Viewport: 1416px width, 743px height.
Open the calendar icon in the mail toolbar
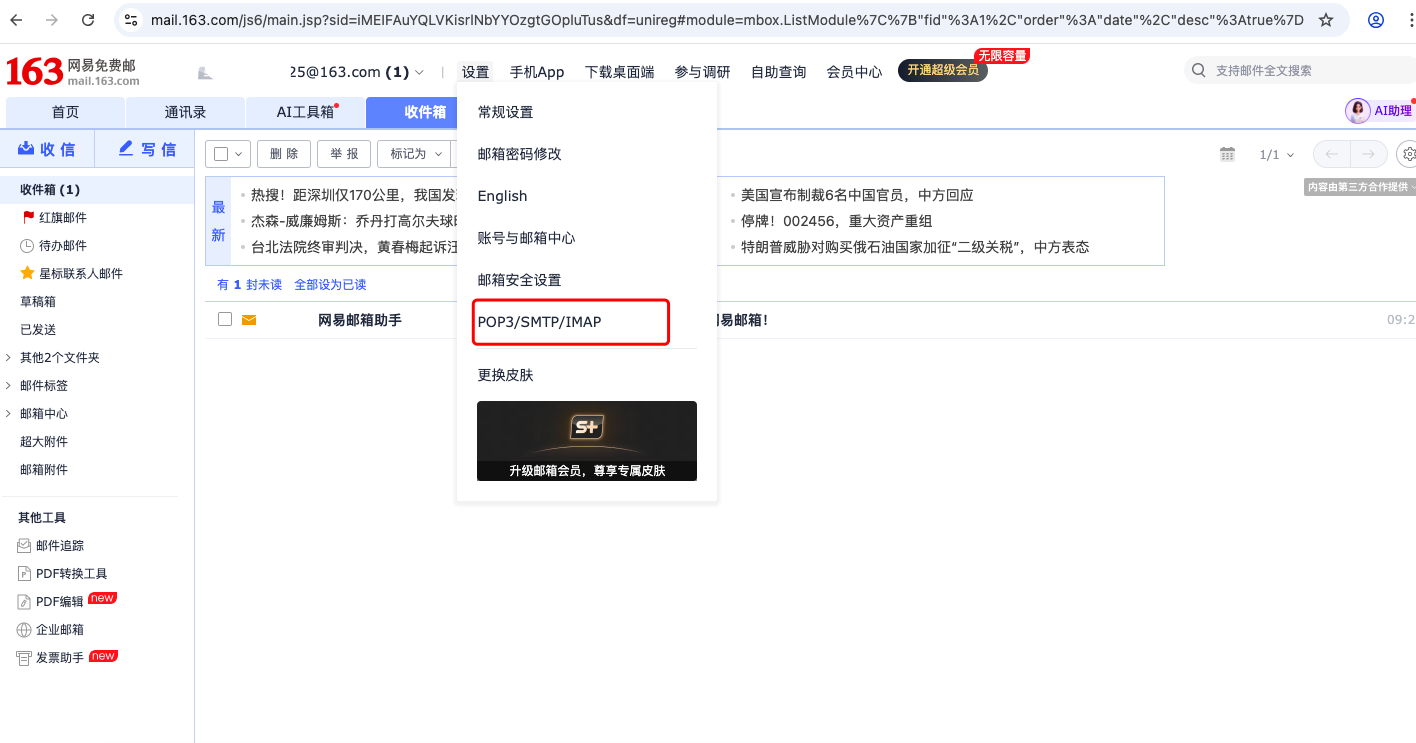pos(1227,154)
